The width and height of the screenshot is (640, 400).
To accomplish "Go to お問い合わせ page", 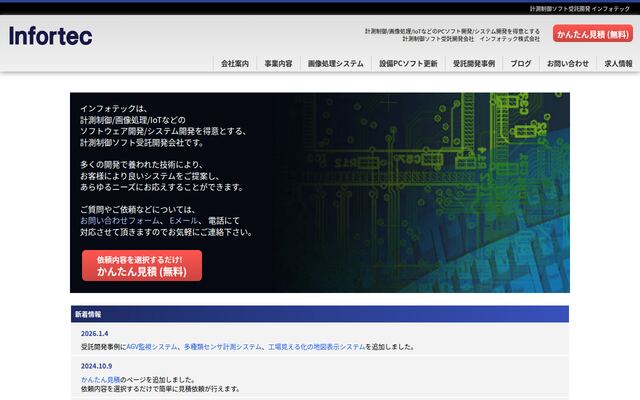I will (568, 64).
